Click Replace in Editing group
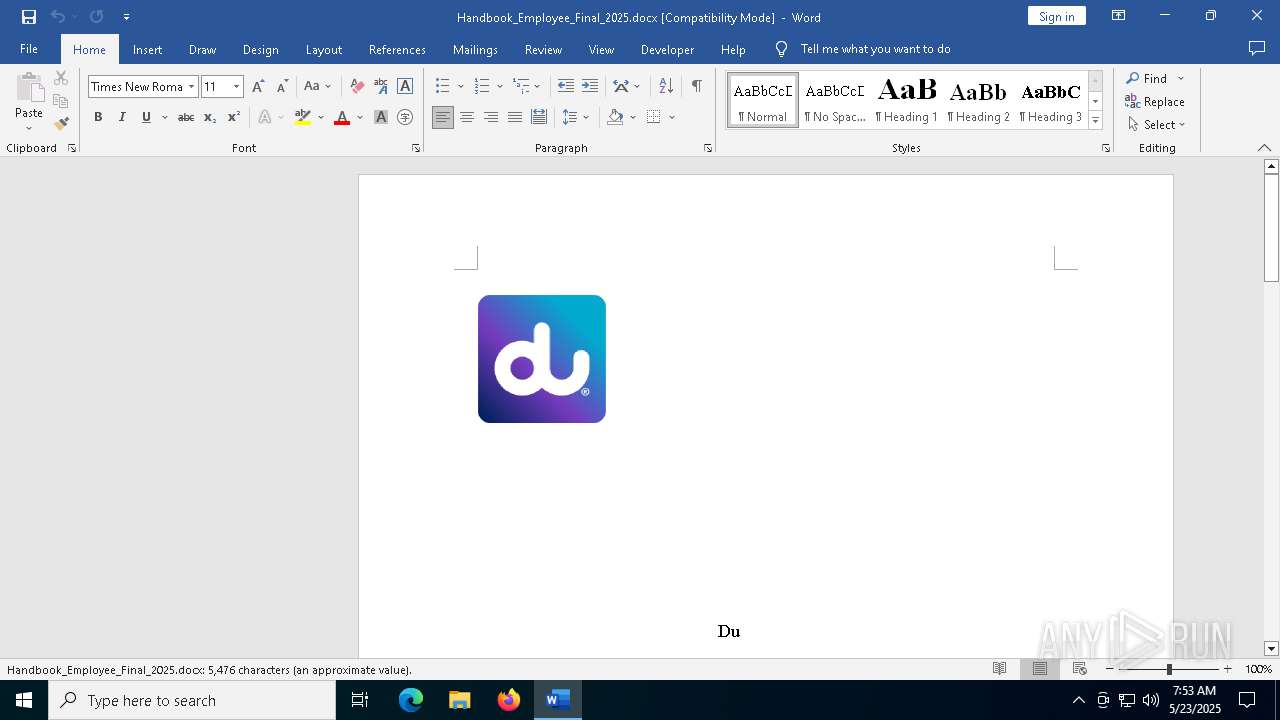The height and width of the screenshot is (720, 1280). click(x=1155, y=101)
